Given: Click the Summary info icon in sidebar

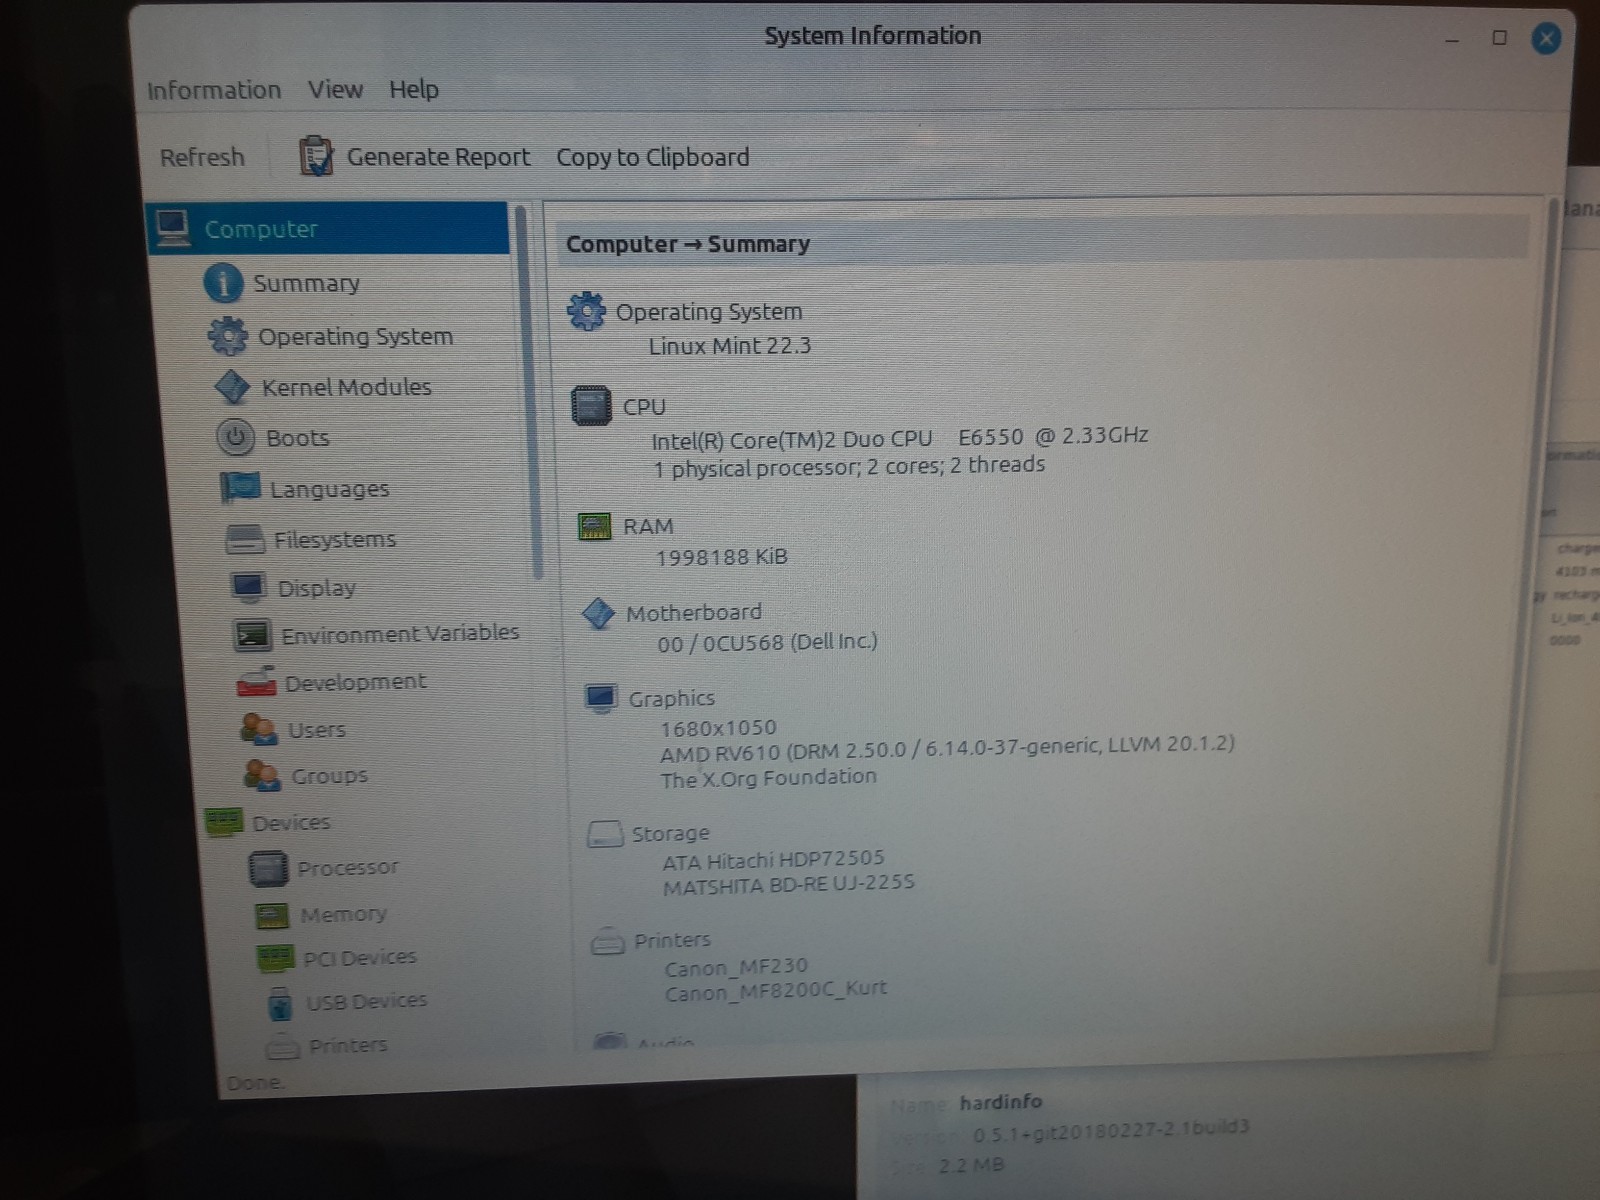Looking at the screenshot, I should click(x=223, y=283).
